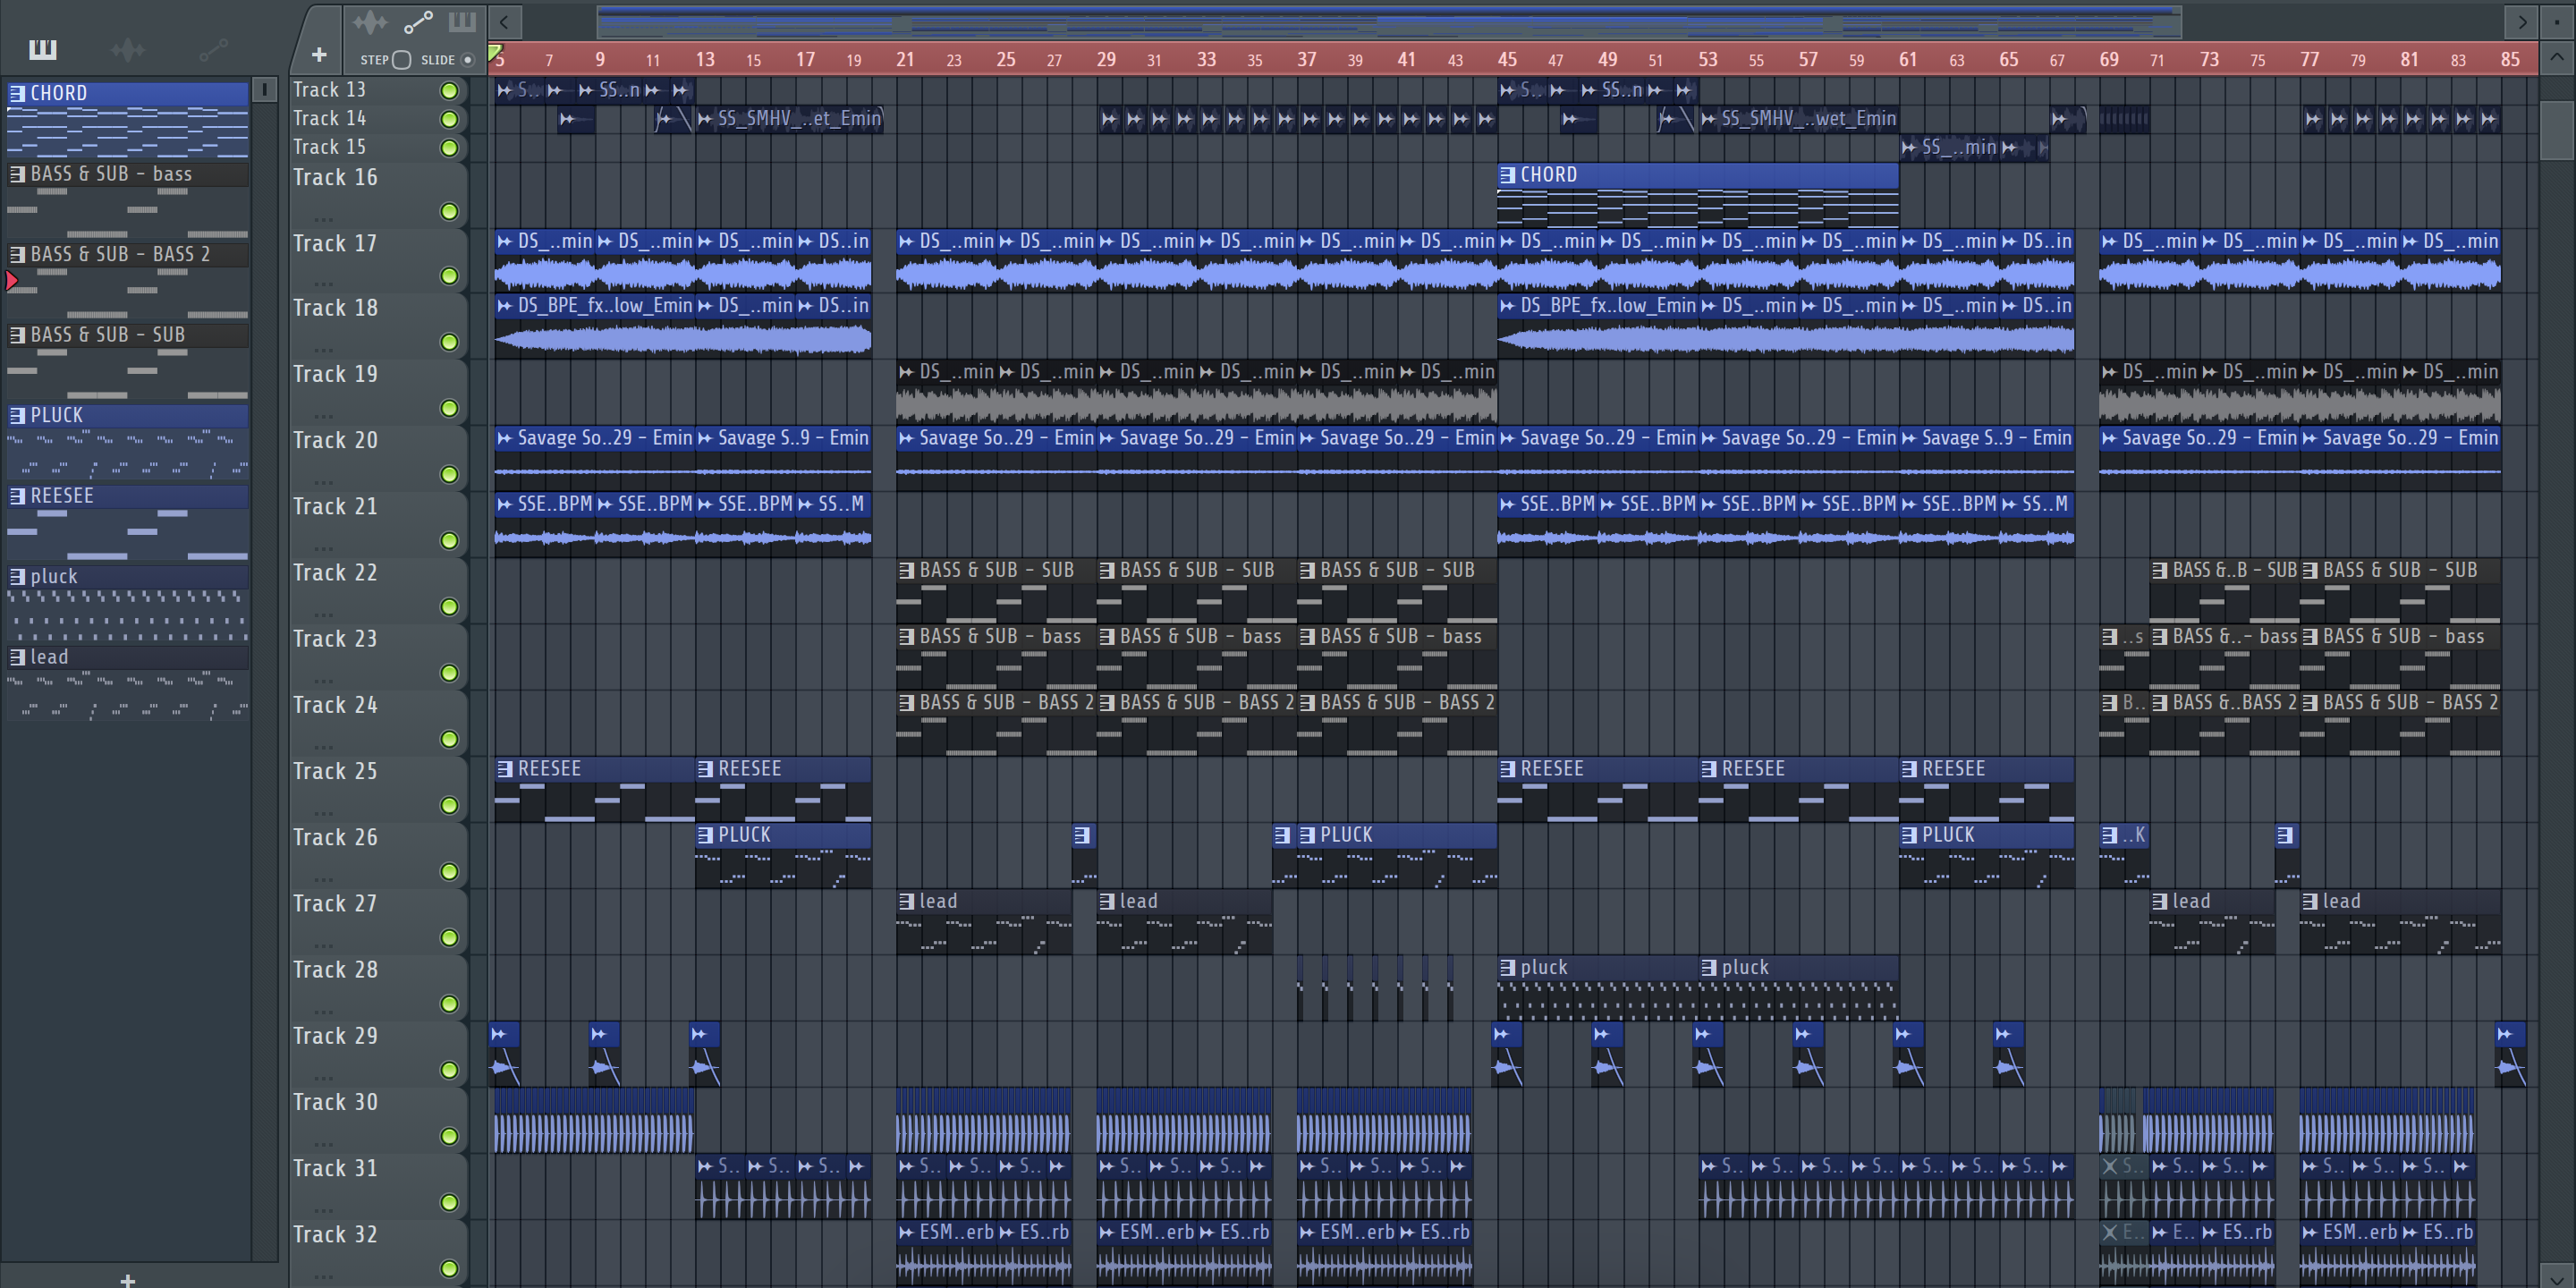Select audio clip focus icon above STEP
This screenshot has width=2576, height=1288.
point(369,21)
